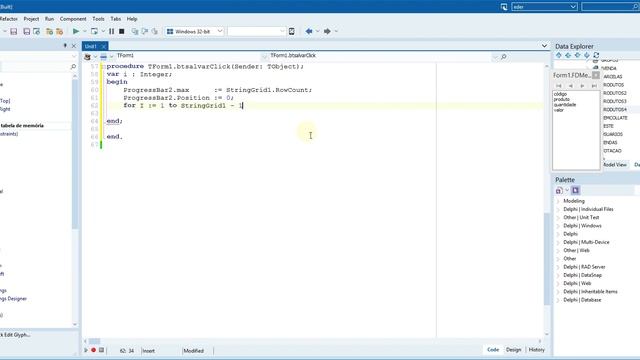Viewport: 640px width, 360px height.
Task: Select the 'produto' field in FDMemTable list
Action: pos(562,99)
